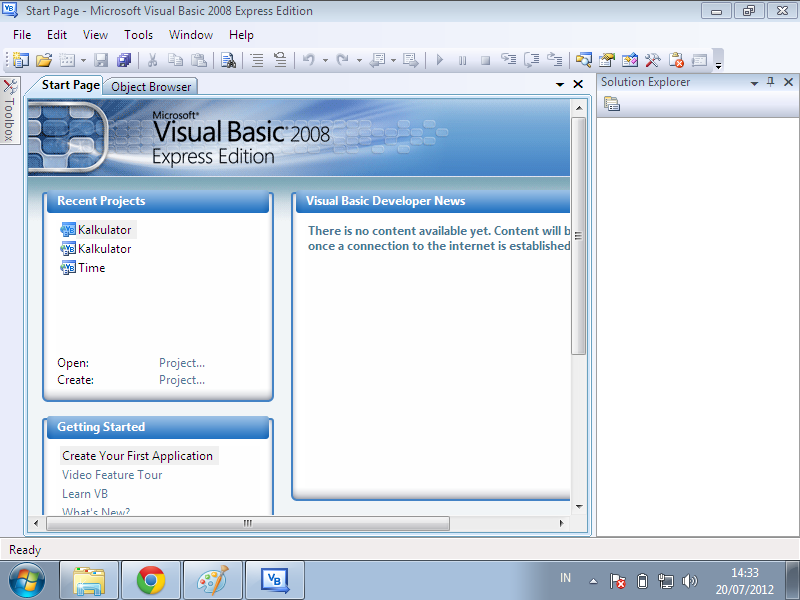Click the Immediate window toolbar icon
The height and width of the screenshot is (600, 800).
(699, 60)
